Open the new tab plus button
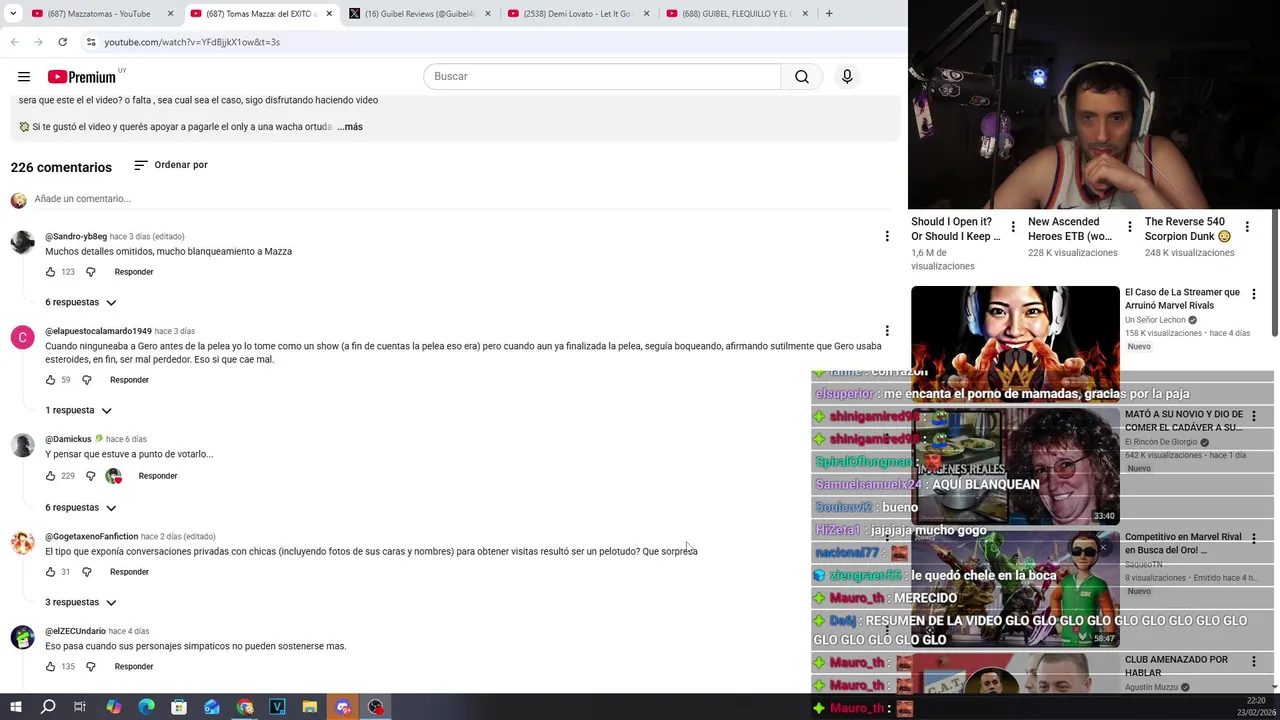This screenshot has height=720, width=1280. coord(829,13)
